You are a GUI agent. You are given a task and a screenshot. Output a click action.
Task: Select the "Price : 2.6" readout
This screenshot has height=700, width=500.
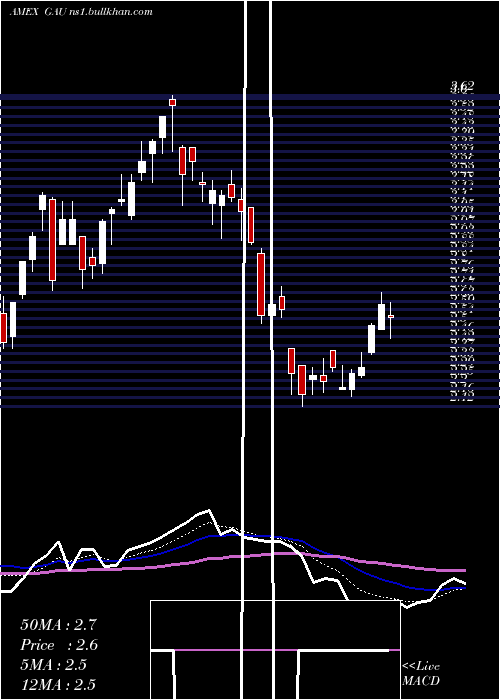[x=59, y=645]
